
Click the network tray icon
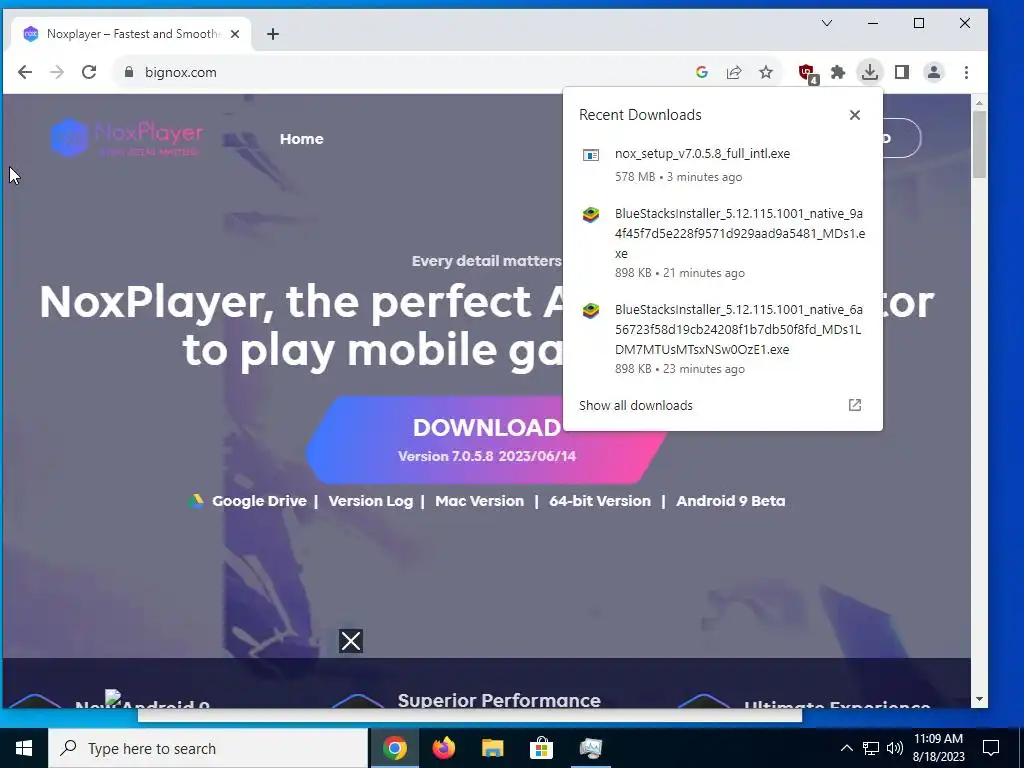(871, 748)
